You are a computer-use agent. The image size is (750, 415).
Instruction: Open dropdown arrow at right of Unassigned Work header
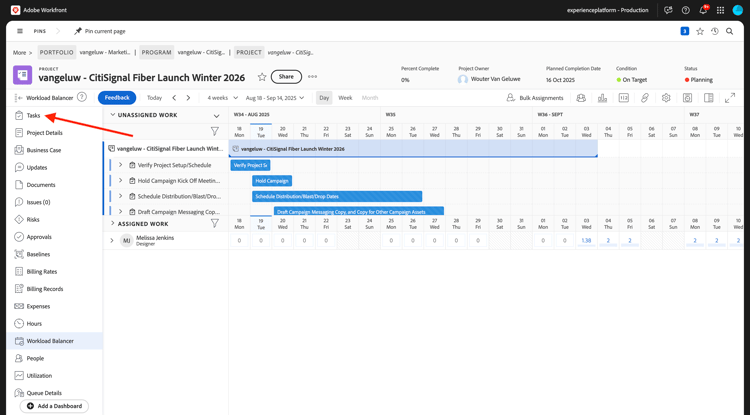pyautogui.click(x=216, y=116)
